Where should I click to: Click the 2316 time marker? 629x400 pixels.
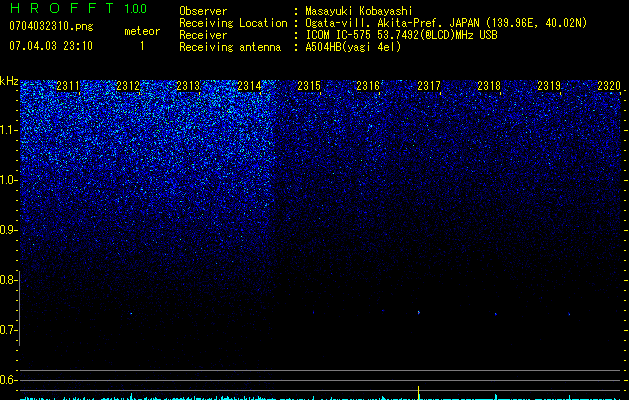[x=368, y=85]
